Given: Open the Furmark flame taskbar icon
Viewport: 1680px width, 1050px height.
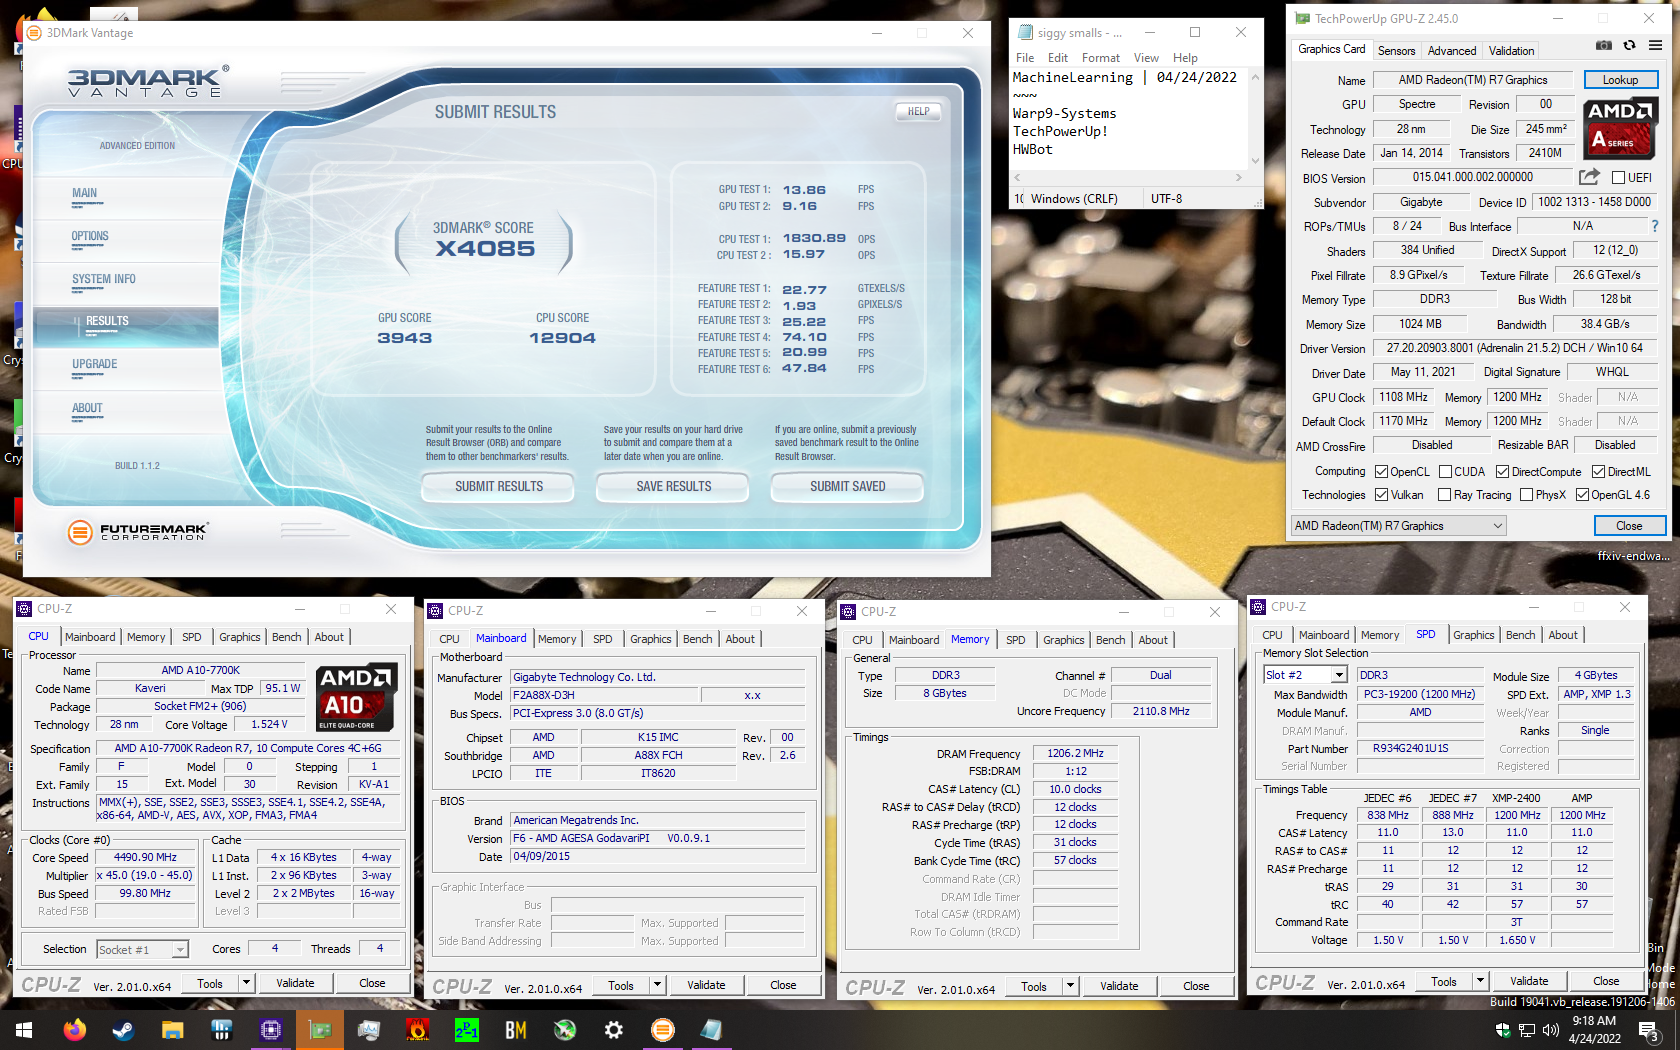Looking at the screenshot, I should pos(418,1029).
